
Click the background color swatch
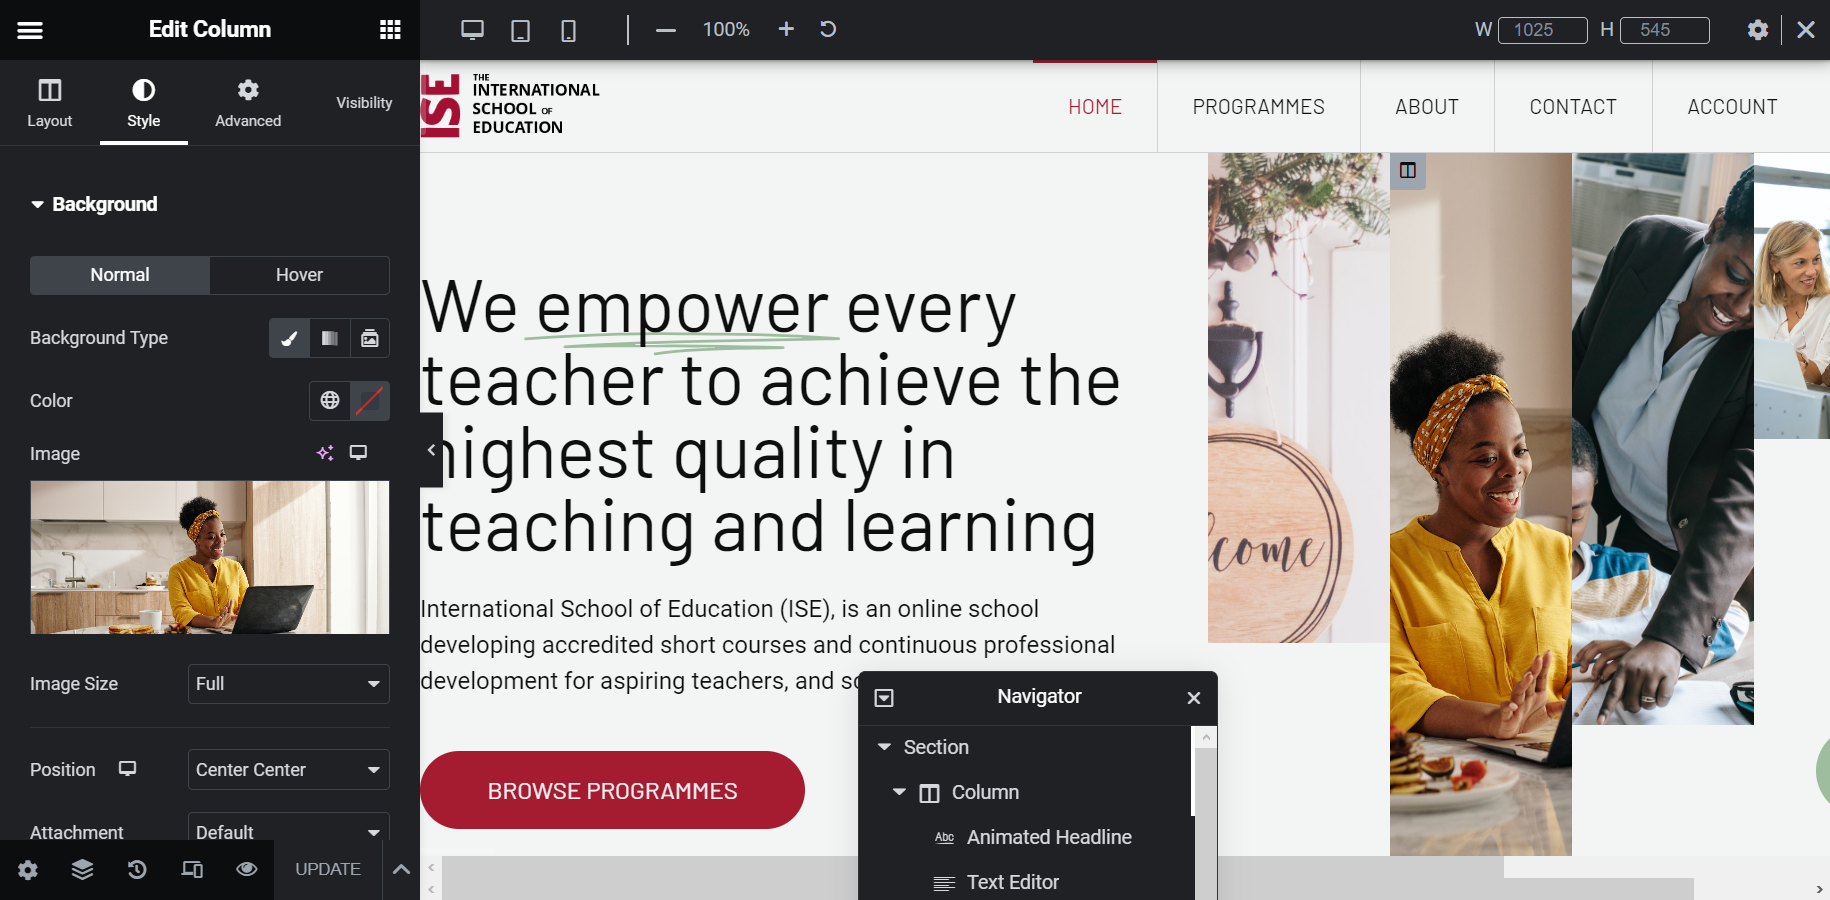(369, 400)
